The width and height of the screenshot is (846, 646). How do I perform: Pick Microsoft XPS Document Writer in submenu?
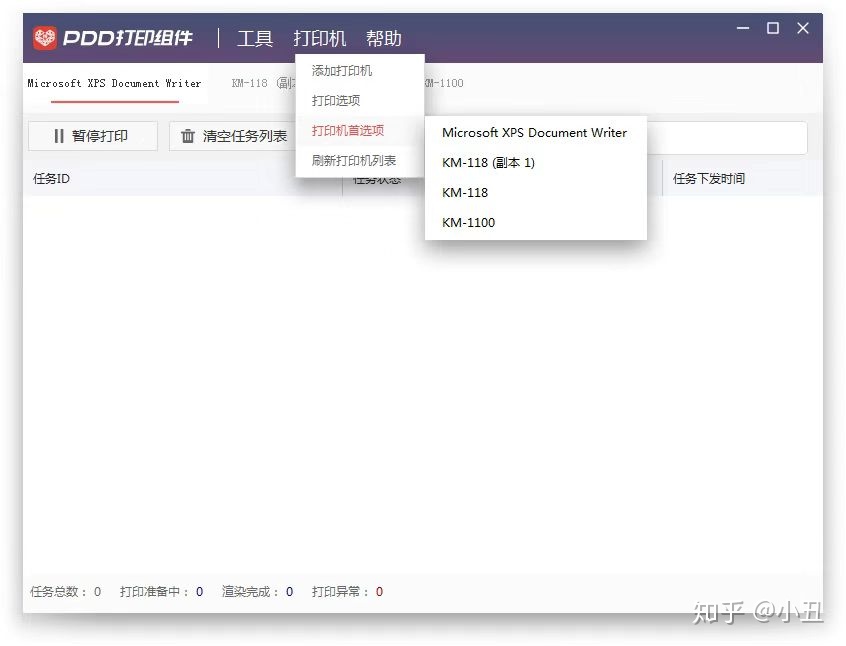point(536,133)
